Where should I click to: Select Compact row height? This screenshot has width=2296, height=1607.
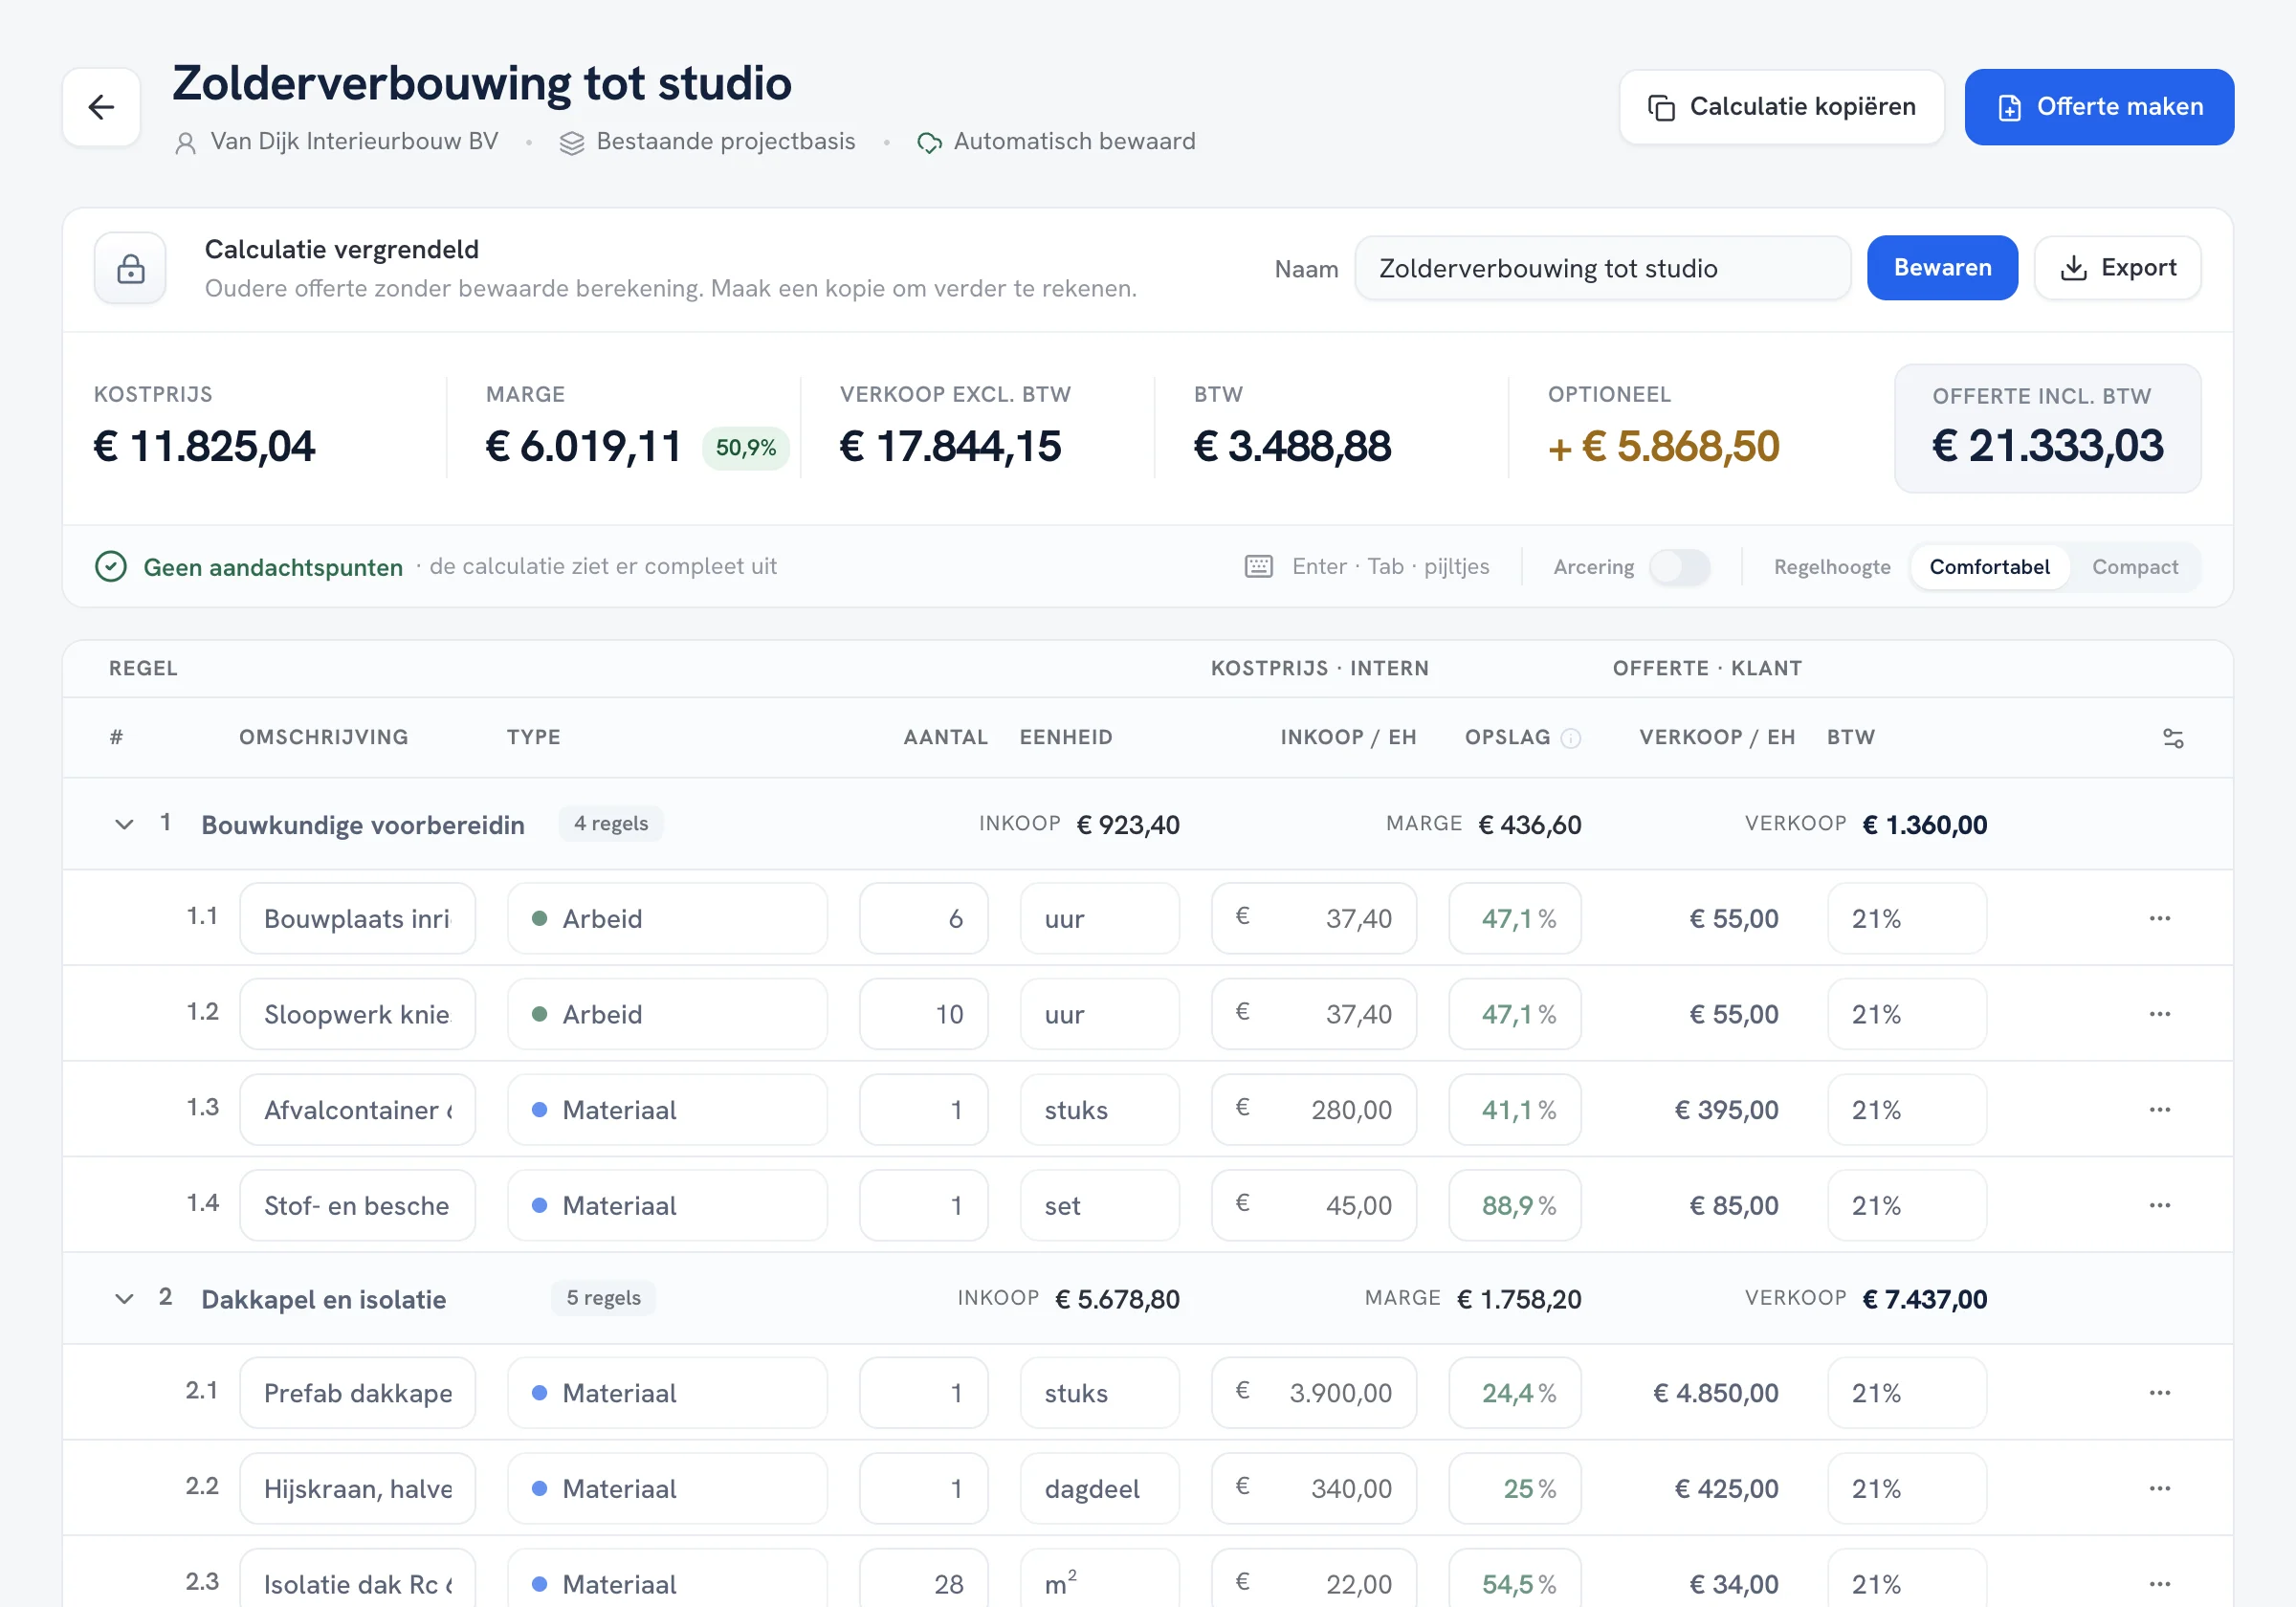(2135, 567)
